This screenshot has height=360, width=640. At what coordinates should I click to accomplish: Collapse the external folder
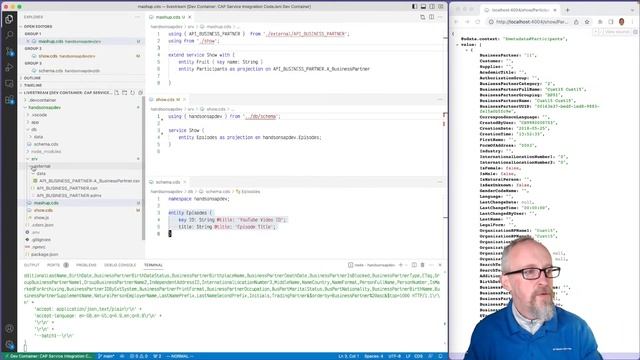click(41, 166)
